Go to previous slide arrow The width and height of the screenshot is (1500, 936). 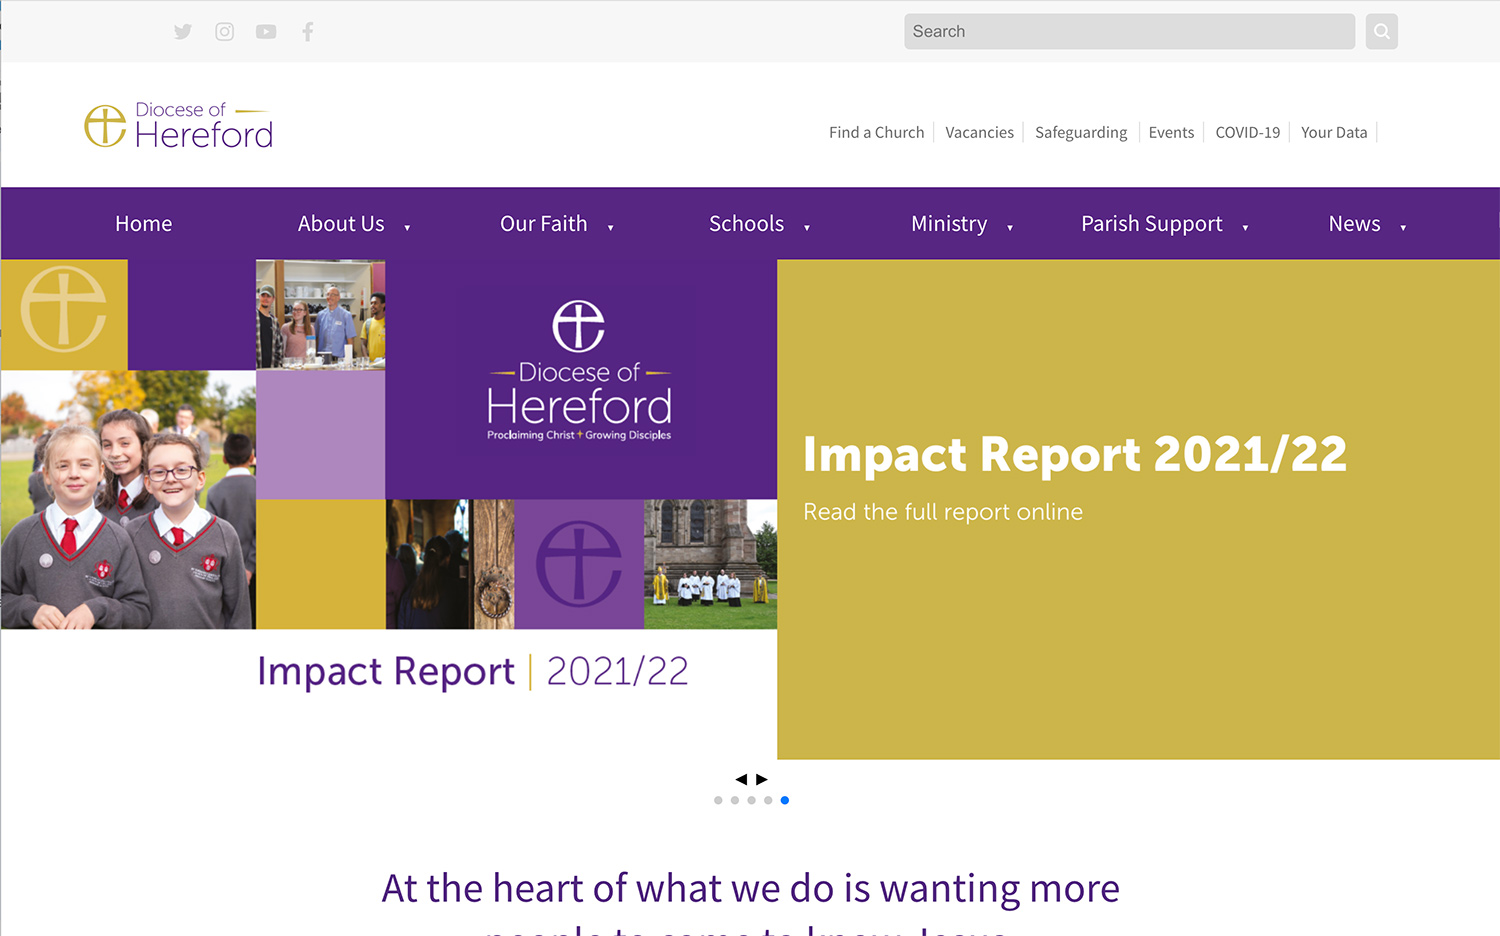point(741,779)
